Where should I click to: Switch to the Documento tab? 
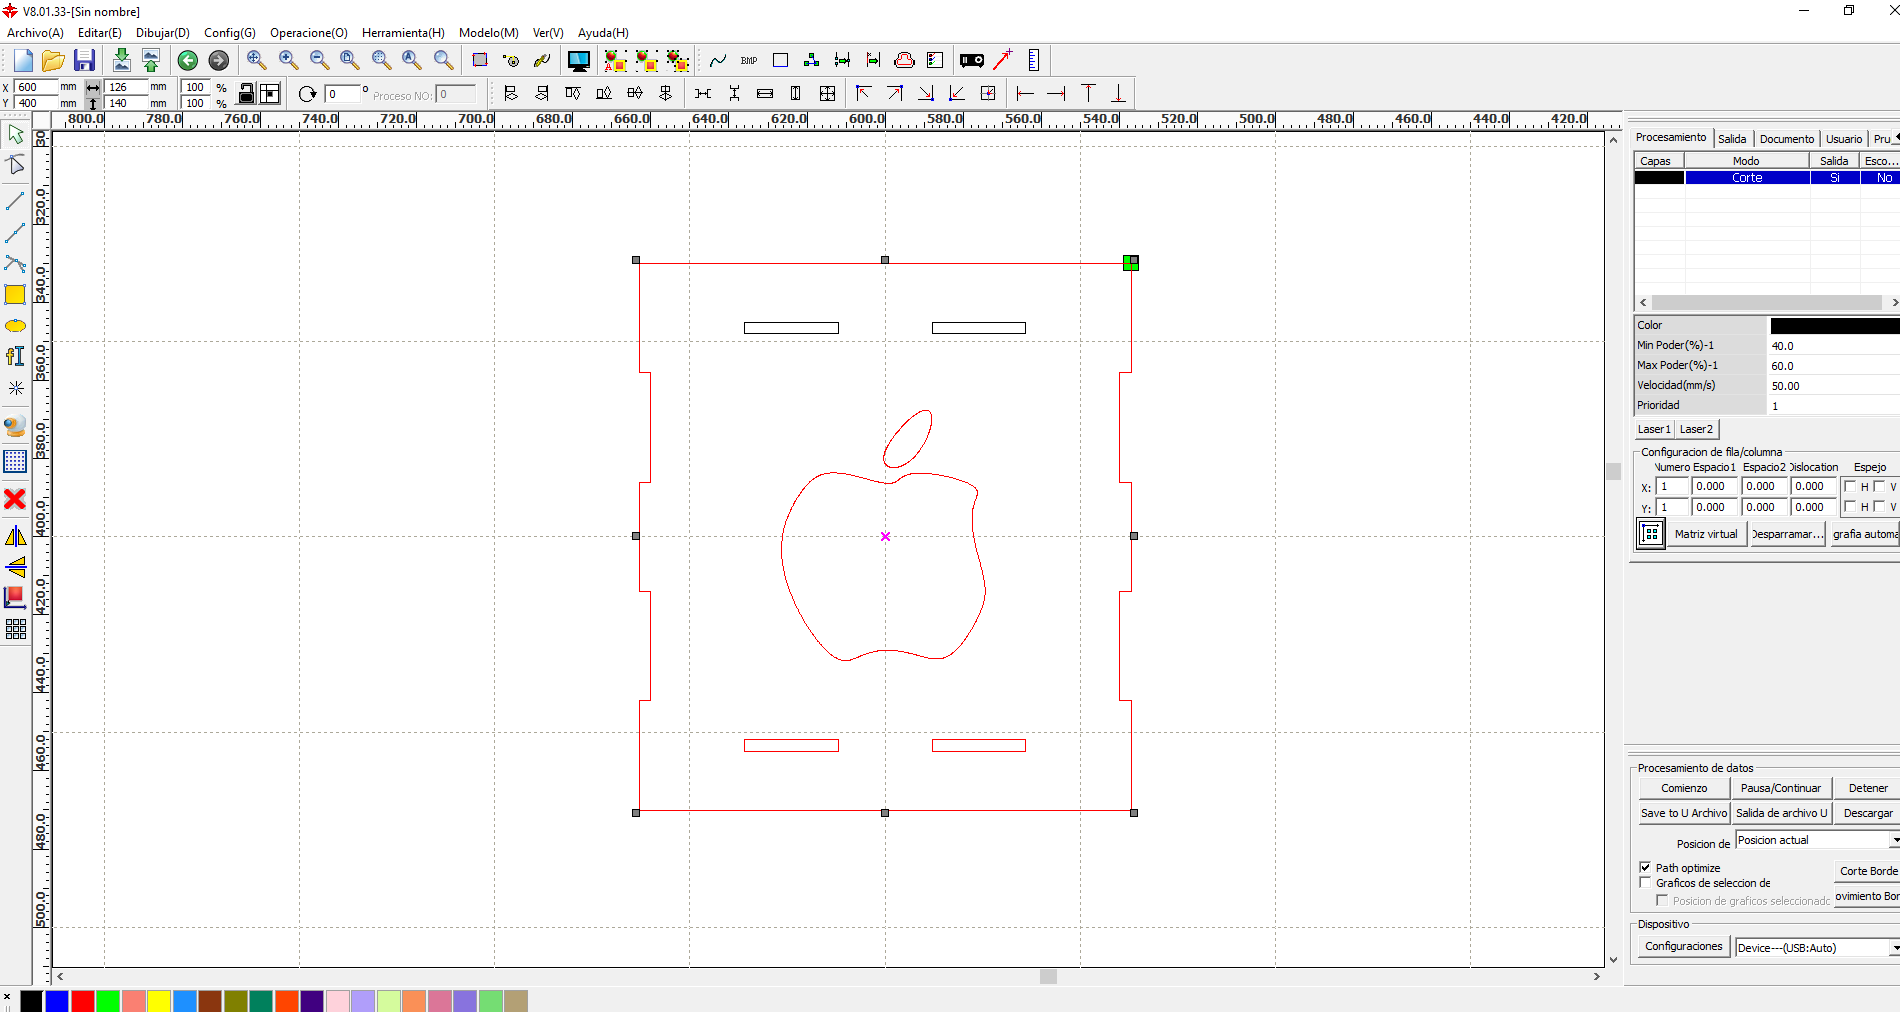point(1787,139)
